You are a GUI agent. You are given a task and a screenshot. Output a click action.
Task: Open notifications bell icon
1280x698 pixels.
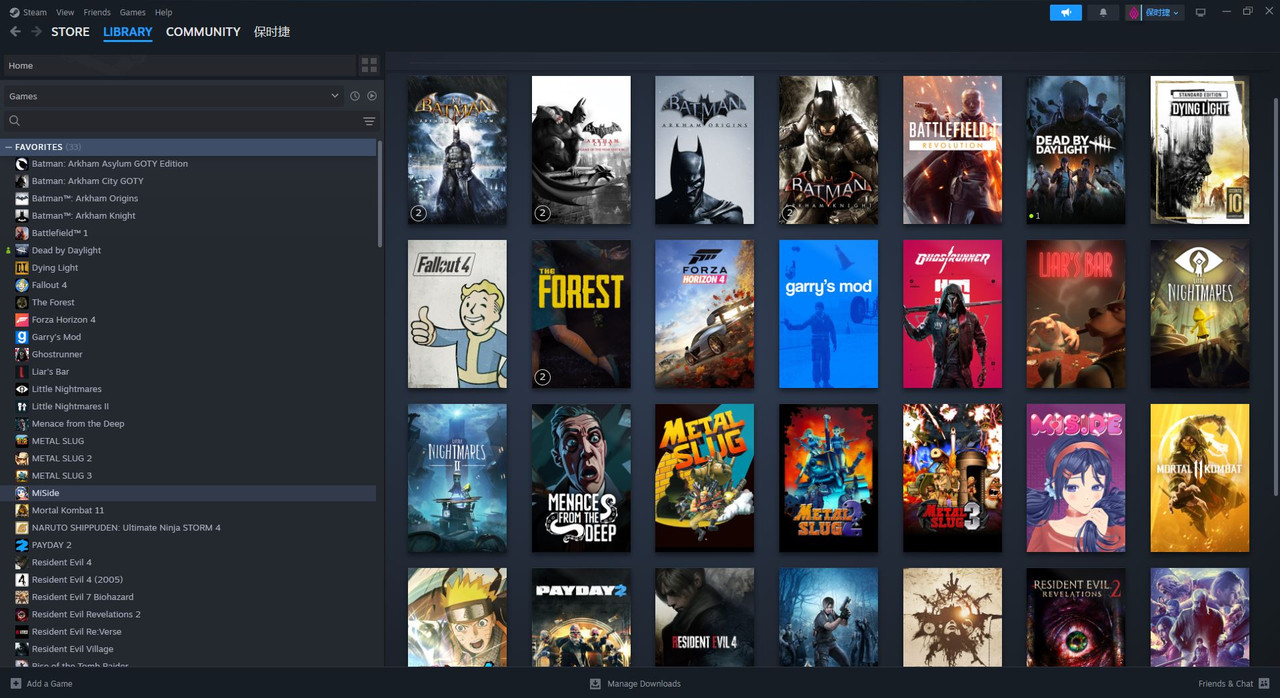(1103, 12)
